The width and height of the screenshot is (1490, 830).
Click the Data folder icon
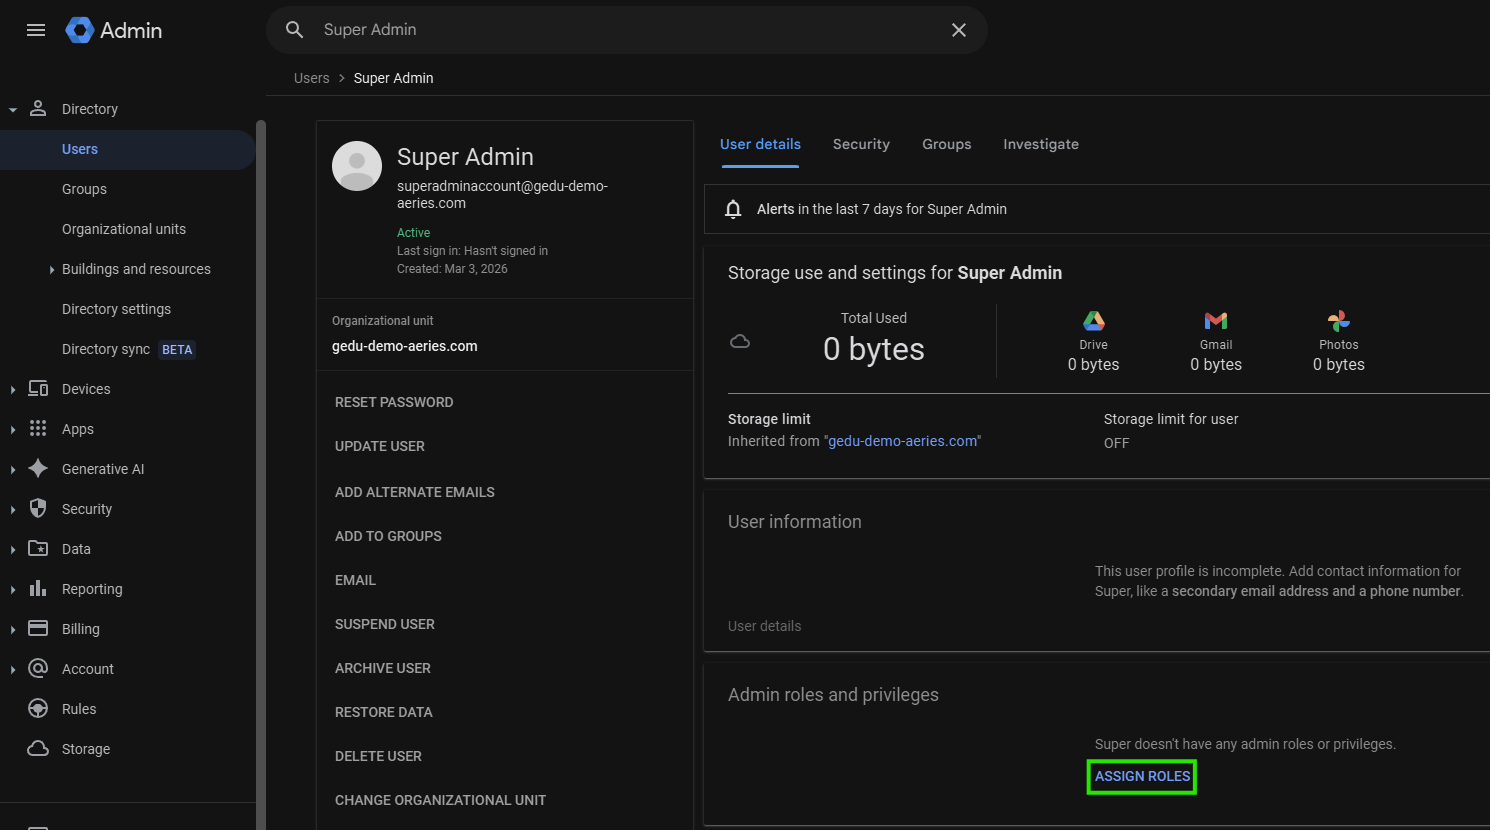[x=38, y=548]
